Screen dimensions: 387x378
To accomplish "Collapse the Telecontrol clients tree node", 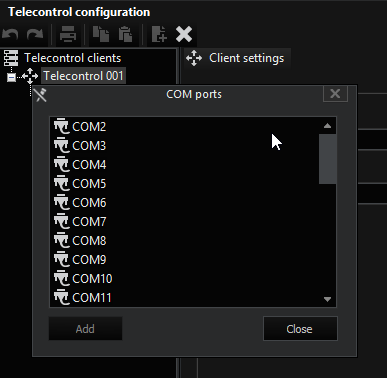I will (x=11, y=77).
